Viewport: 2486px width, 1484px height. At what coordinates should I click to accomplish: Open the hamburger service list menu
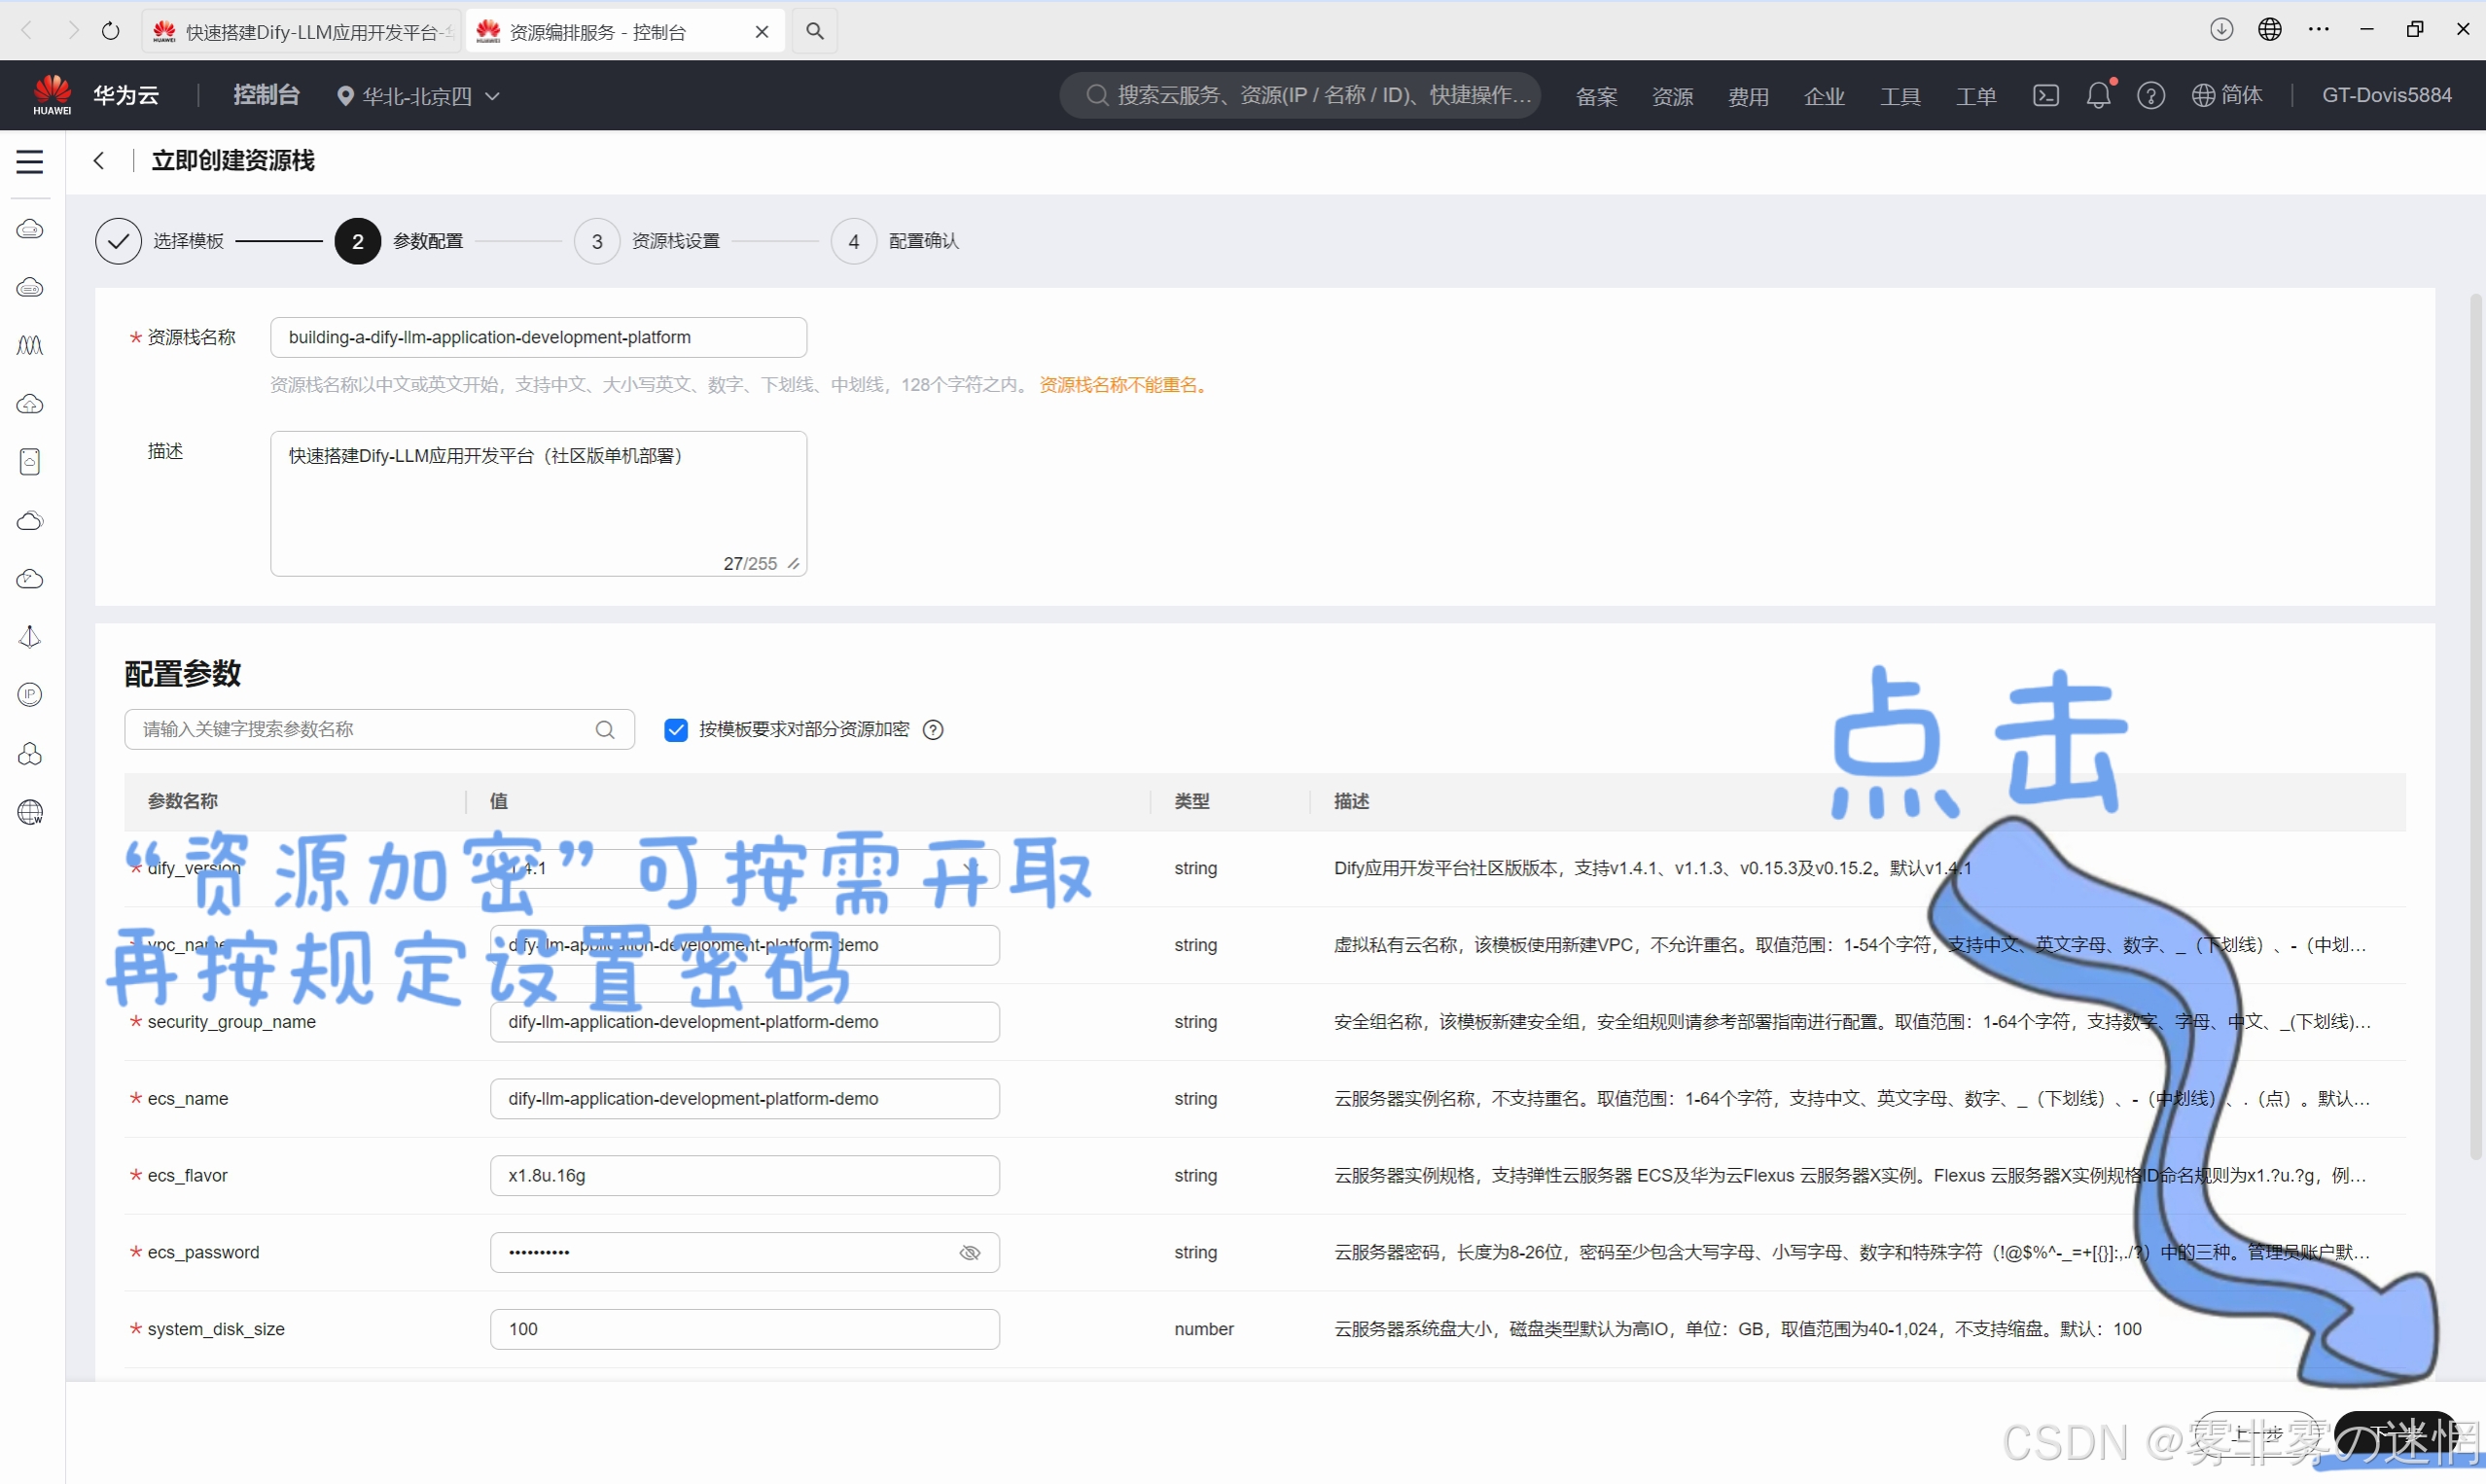pyautogui.click(x=30, y=162)
